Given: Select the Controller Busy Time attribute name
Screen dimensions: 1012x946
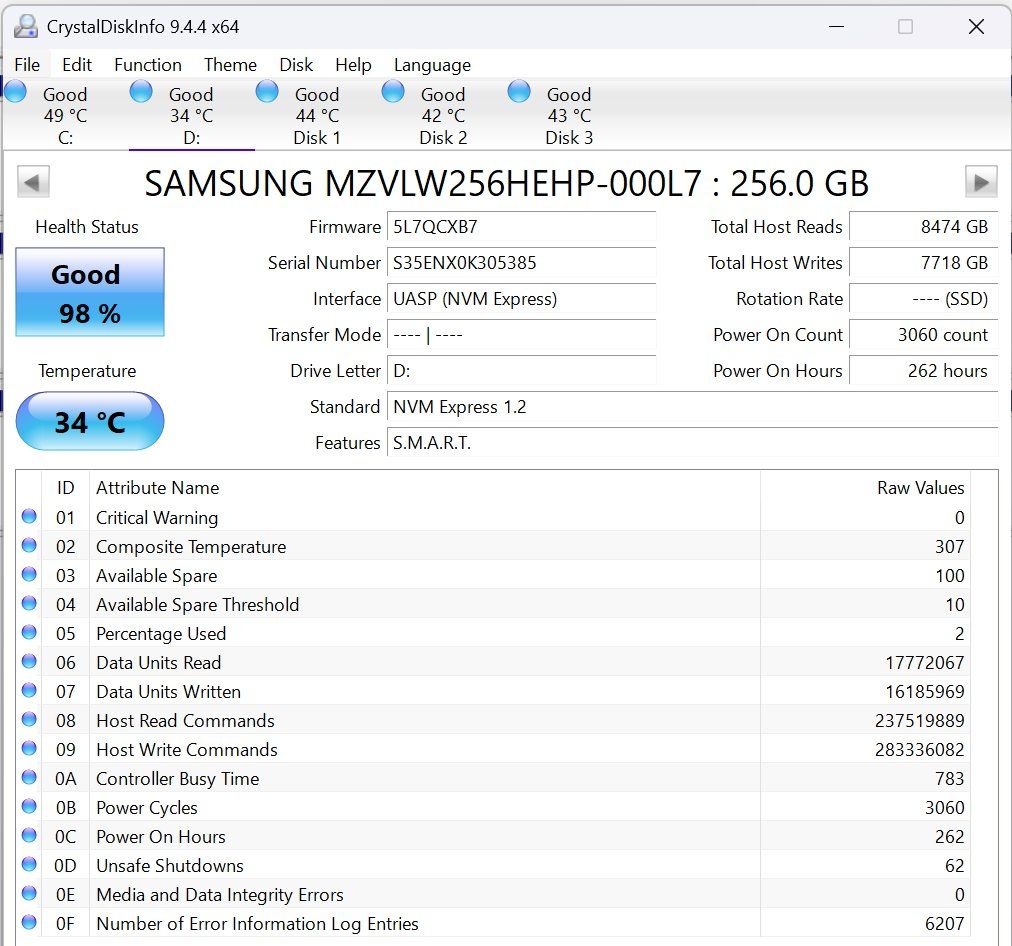Looking at the screenshot, I should (177, 779).
